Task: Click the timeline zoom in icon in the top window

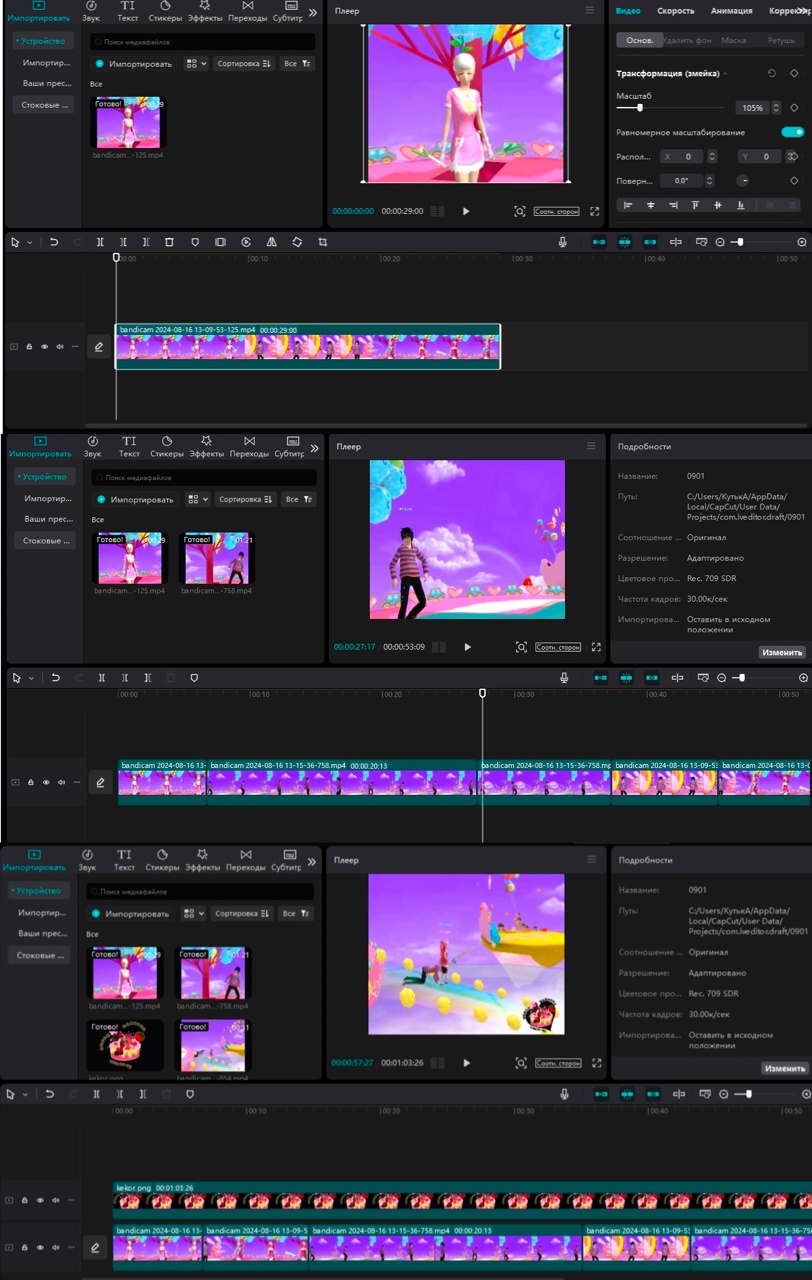Action: [802, 242]
